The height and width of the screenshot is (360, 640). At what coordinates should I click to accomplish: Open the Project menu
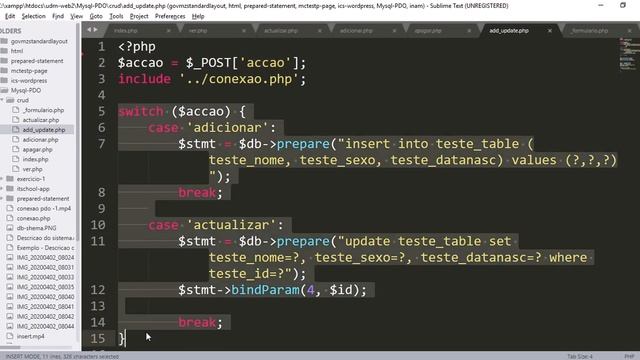pyautogui.click(x=139, y=16)
